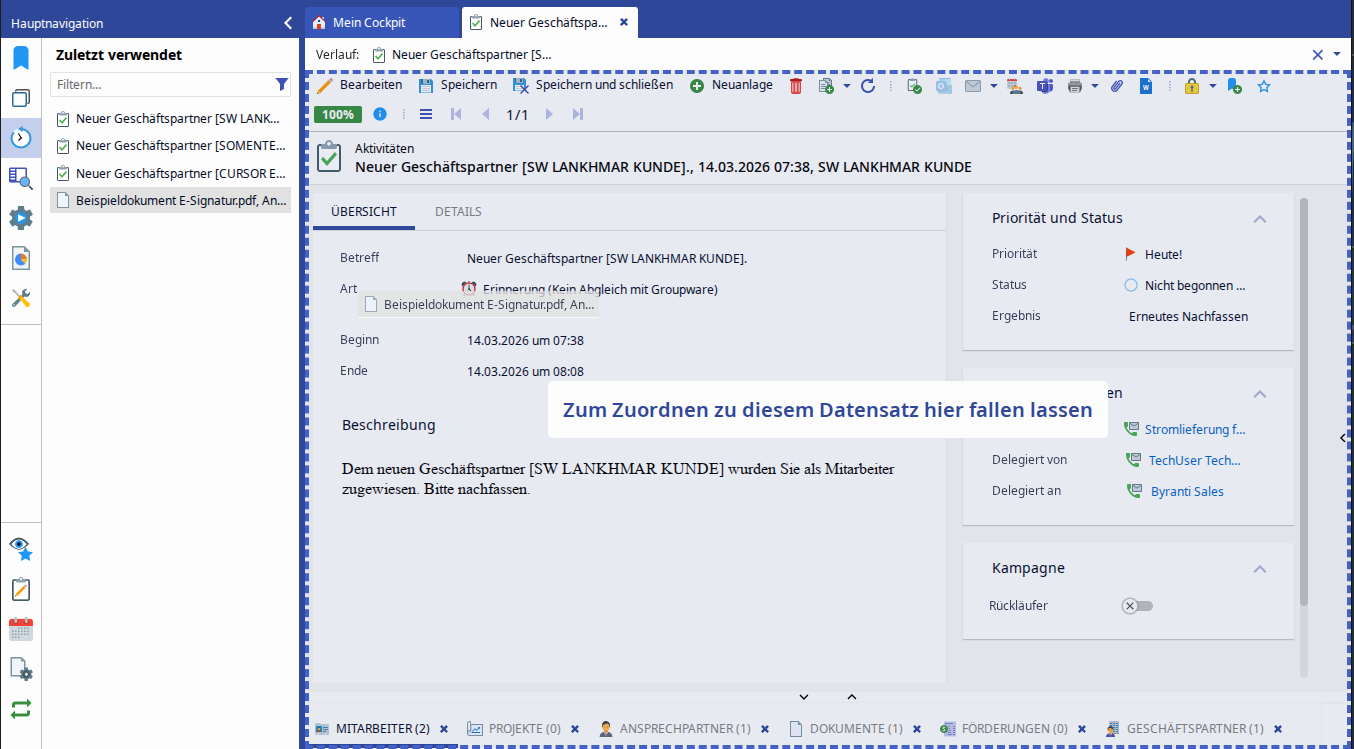Click the star favorite icon in toolbar
The height and width of the screenshot is (749, 1354).
coord(1264,86)
